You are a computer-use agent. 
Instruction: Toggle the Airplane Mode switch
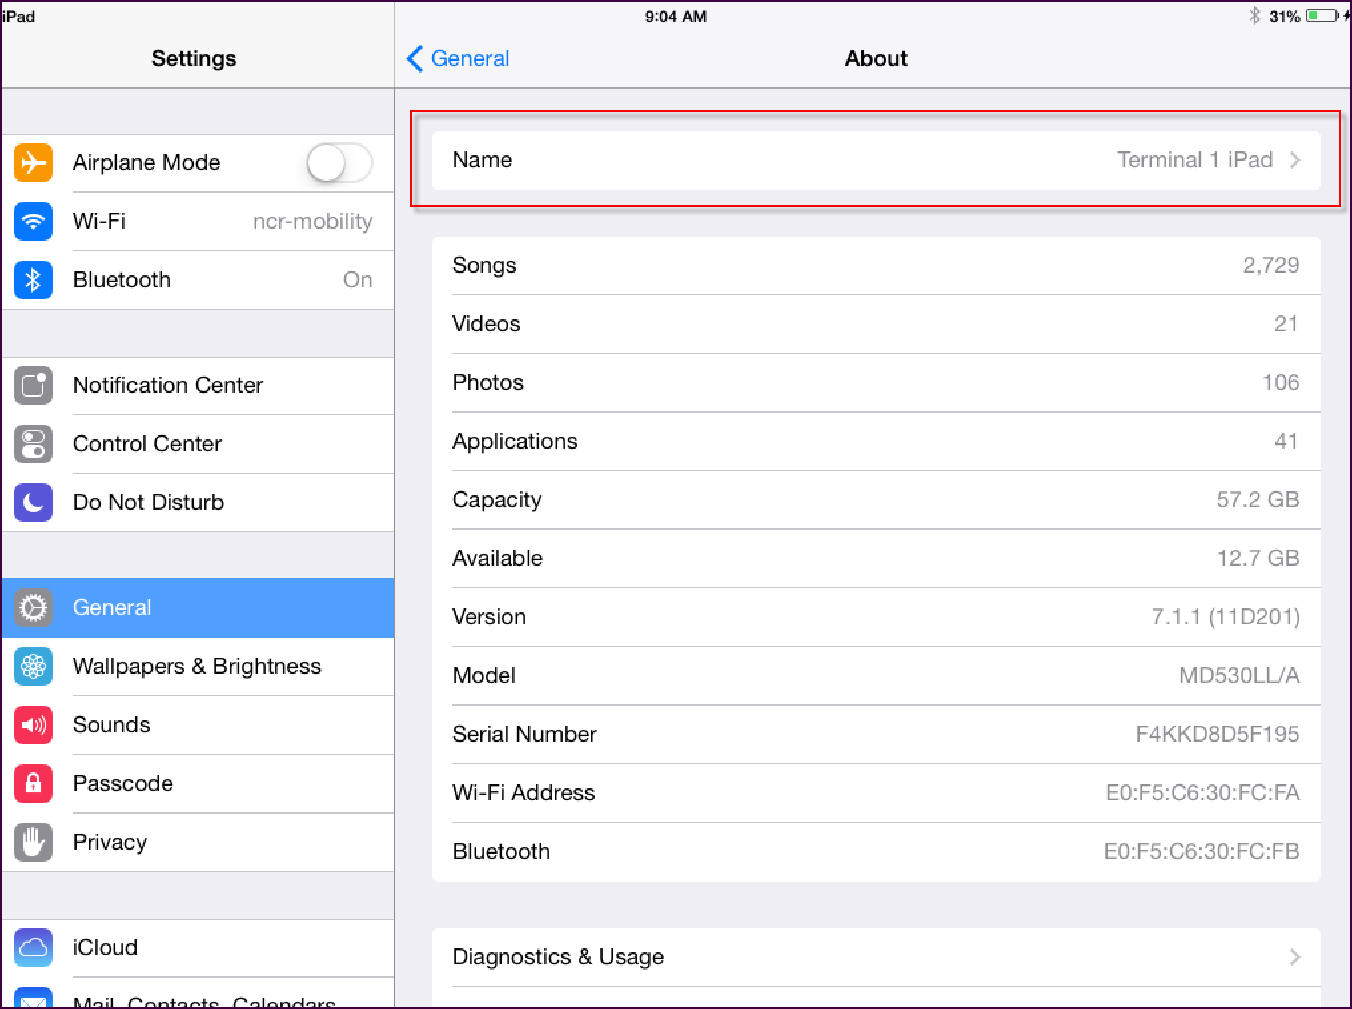(x=340, y=162)
